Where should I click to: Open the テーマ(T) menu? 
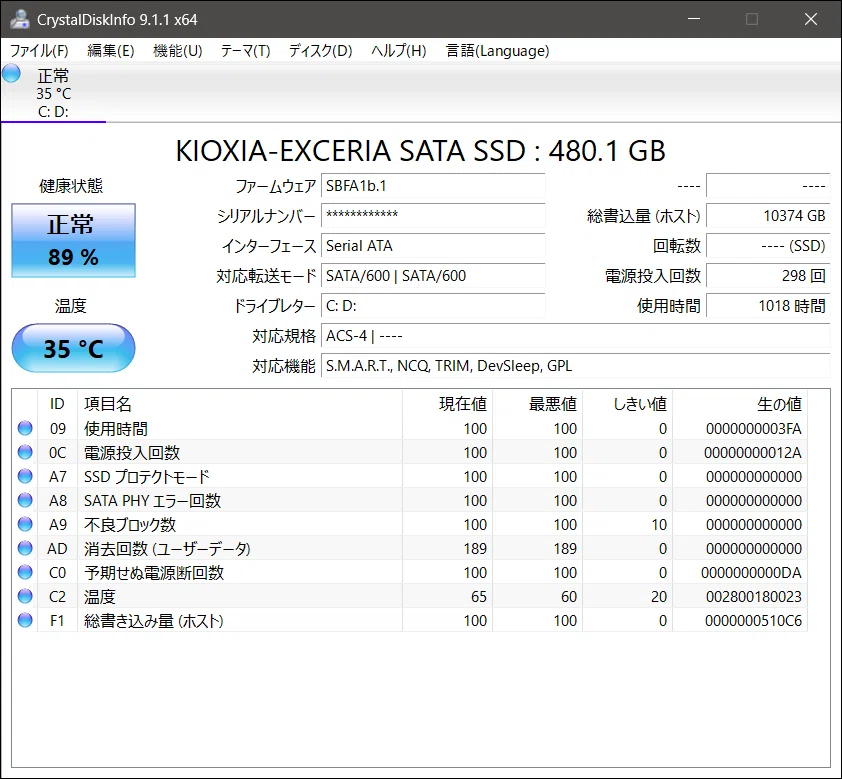pos(245,50)
